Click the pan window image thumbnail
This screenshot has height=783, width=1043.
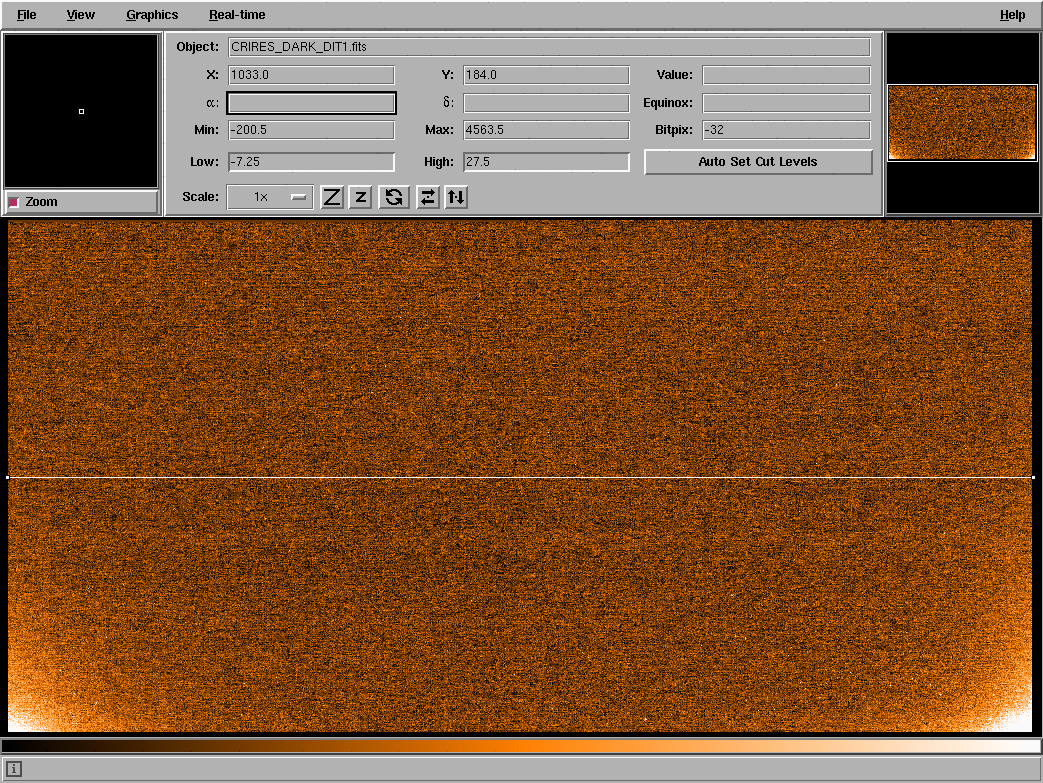[962, 122]
